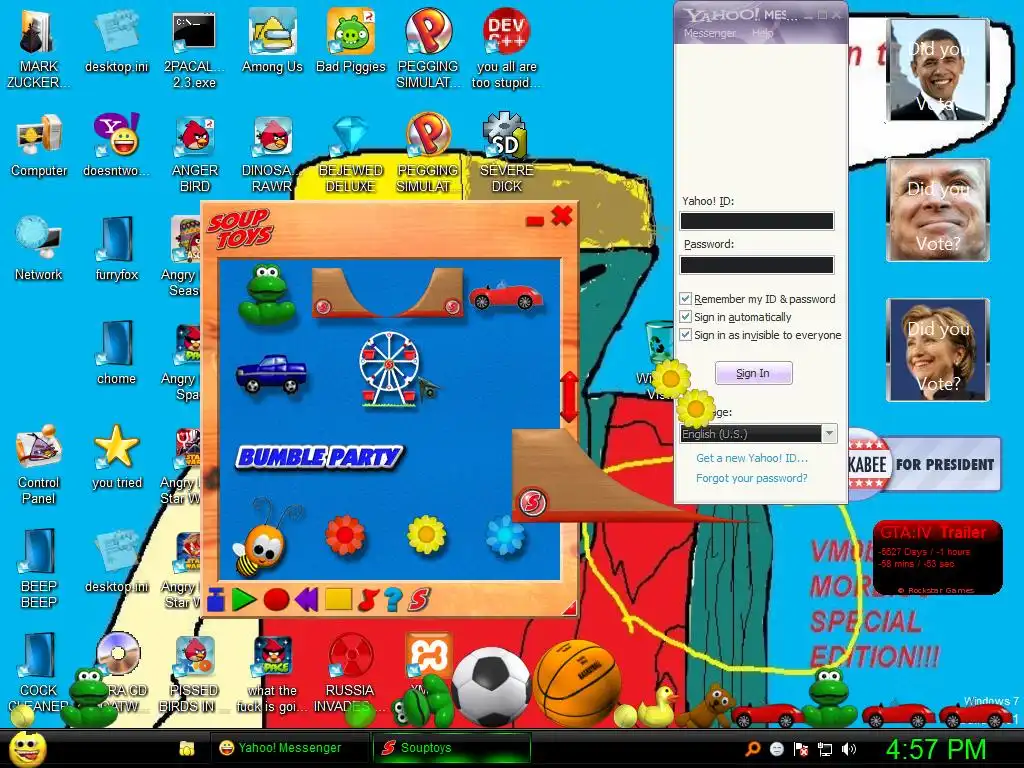Click the red S logo in Soup Toys toolbar
The width and height of the screenshot is (1024, 768).
point(419,600)
